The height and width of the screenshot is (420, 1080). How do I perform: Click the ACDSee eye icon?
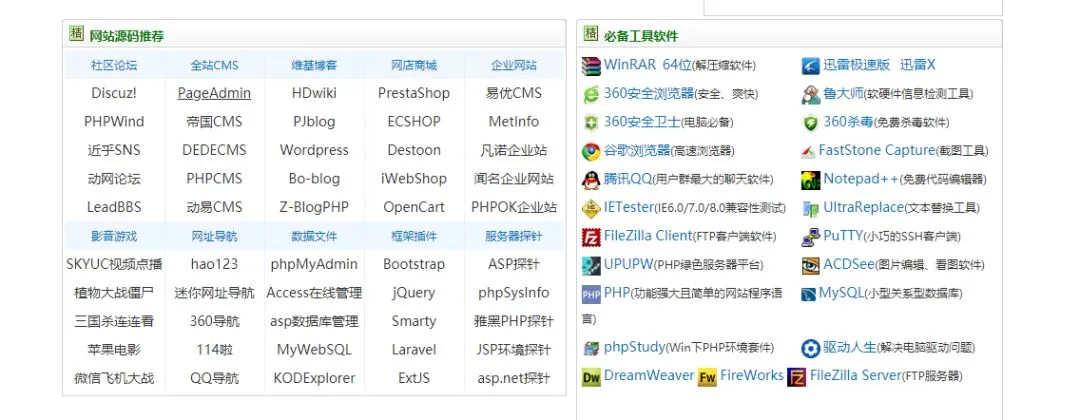point(811,266)
